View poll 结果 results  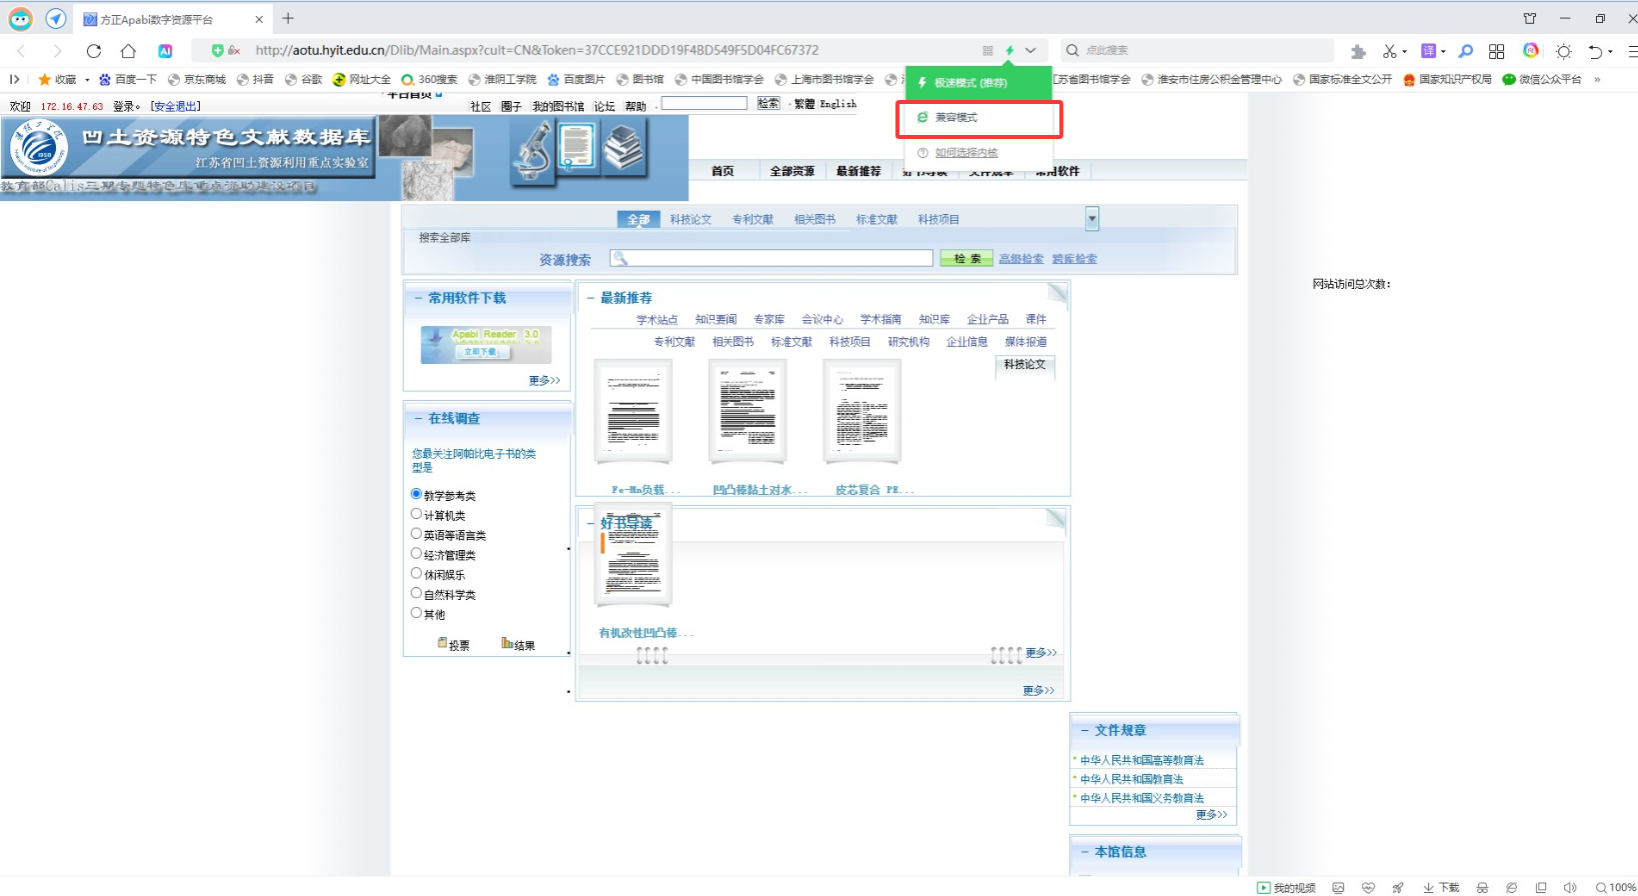pos(519,644)
